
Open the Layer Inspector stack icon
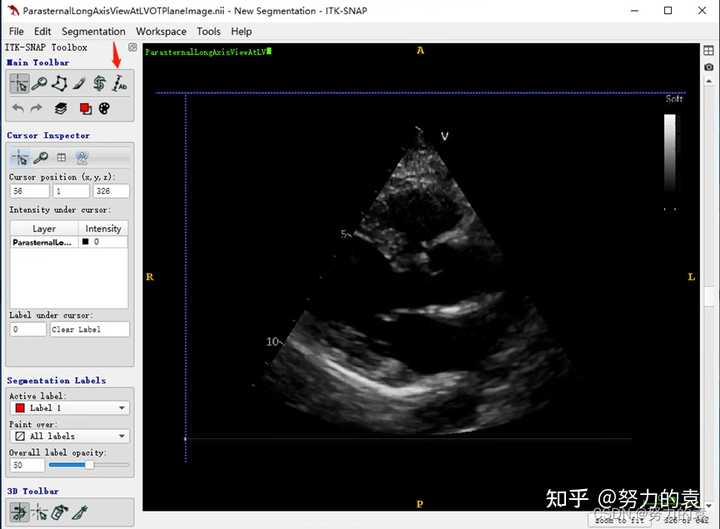pos(61,109)
